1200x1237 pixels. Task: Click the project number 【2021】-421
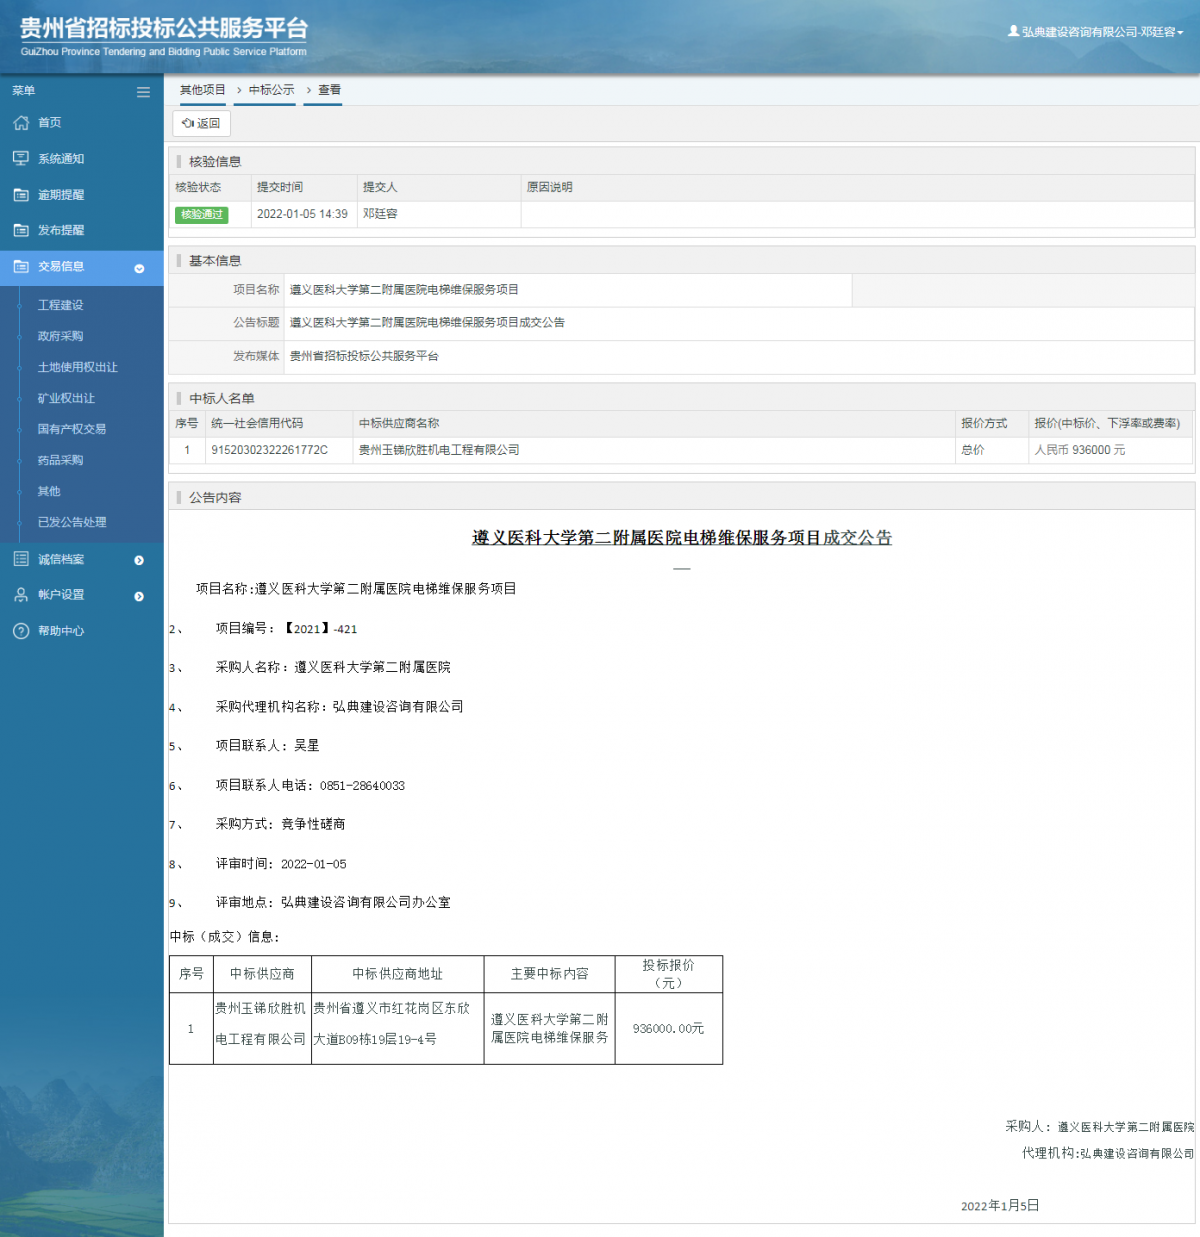click(319, 629)
